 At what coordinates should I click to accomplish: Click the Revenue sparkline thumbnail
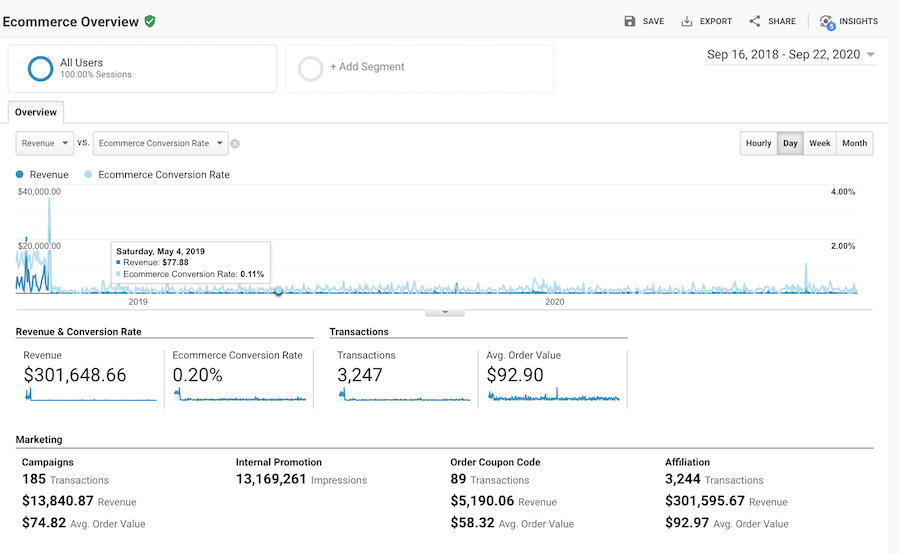[91, 394]
